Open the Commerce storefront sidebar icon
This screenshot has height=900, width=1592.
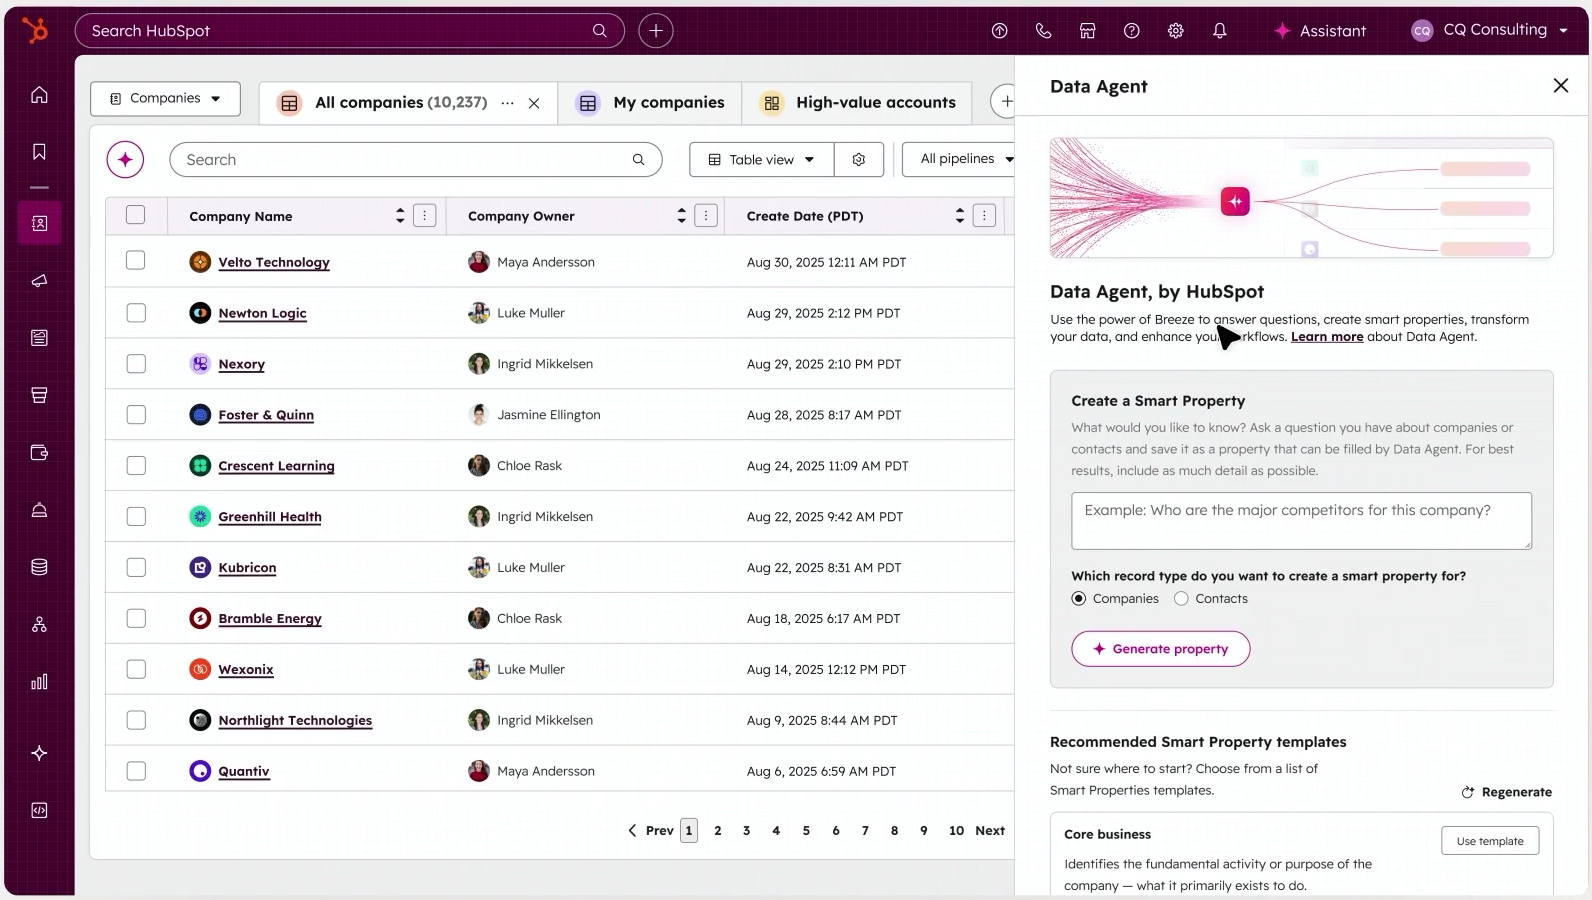coord(39,395)
